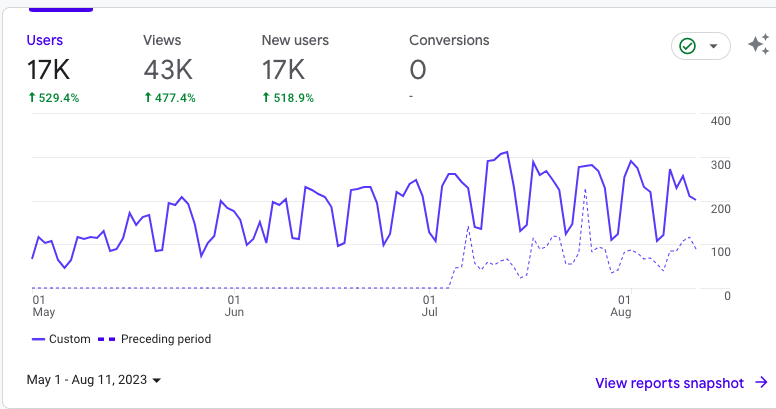The image size is (776, 409).
Task: Open the Insights sparkle icon
Action: tap(758, 45)
